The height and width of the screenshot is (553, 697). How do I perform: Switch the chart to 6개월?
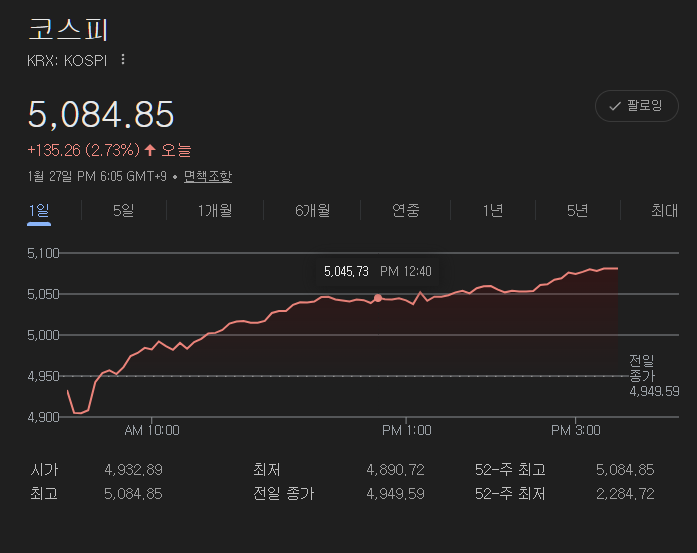(x=312, y=210)
